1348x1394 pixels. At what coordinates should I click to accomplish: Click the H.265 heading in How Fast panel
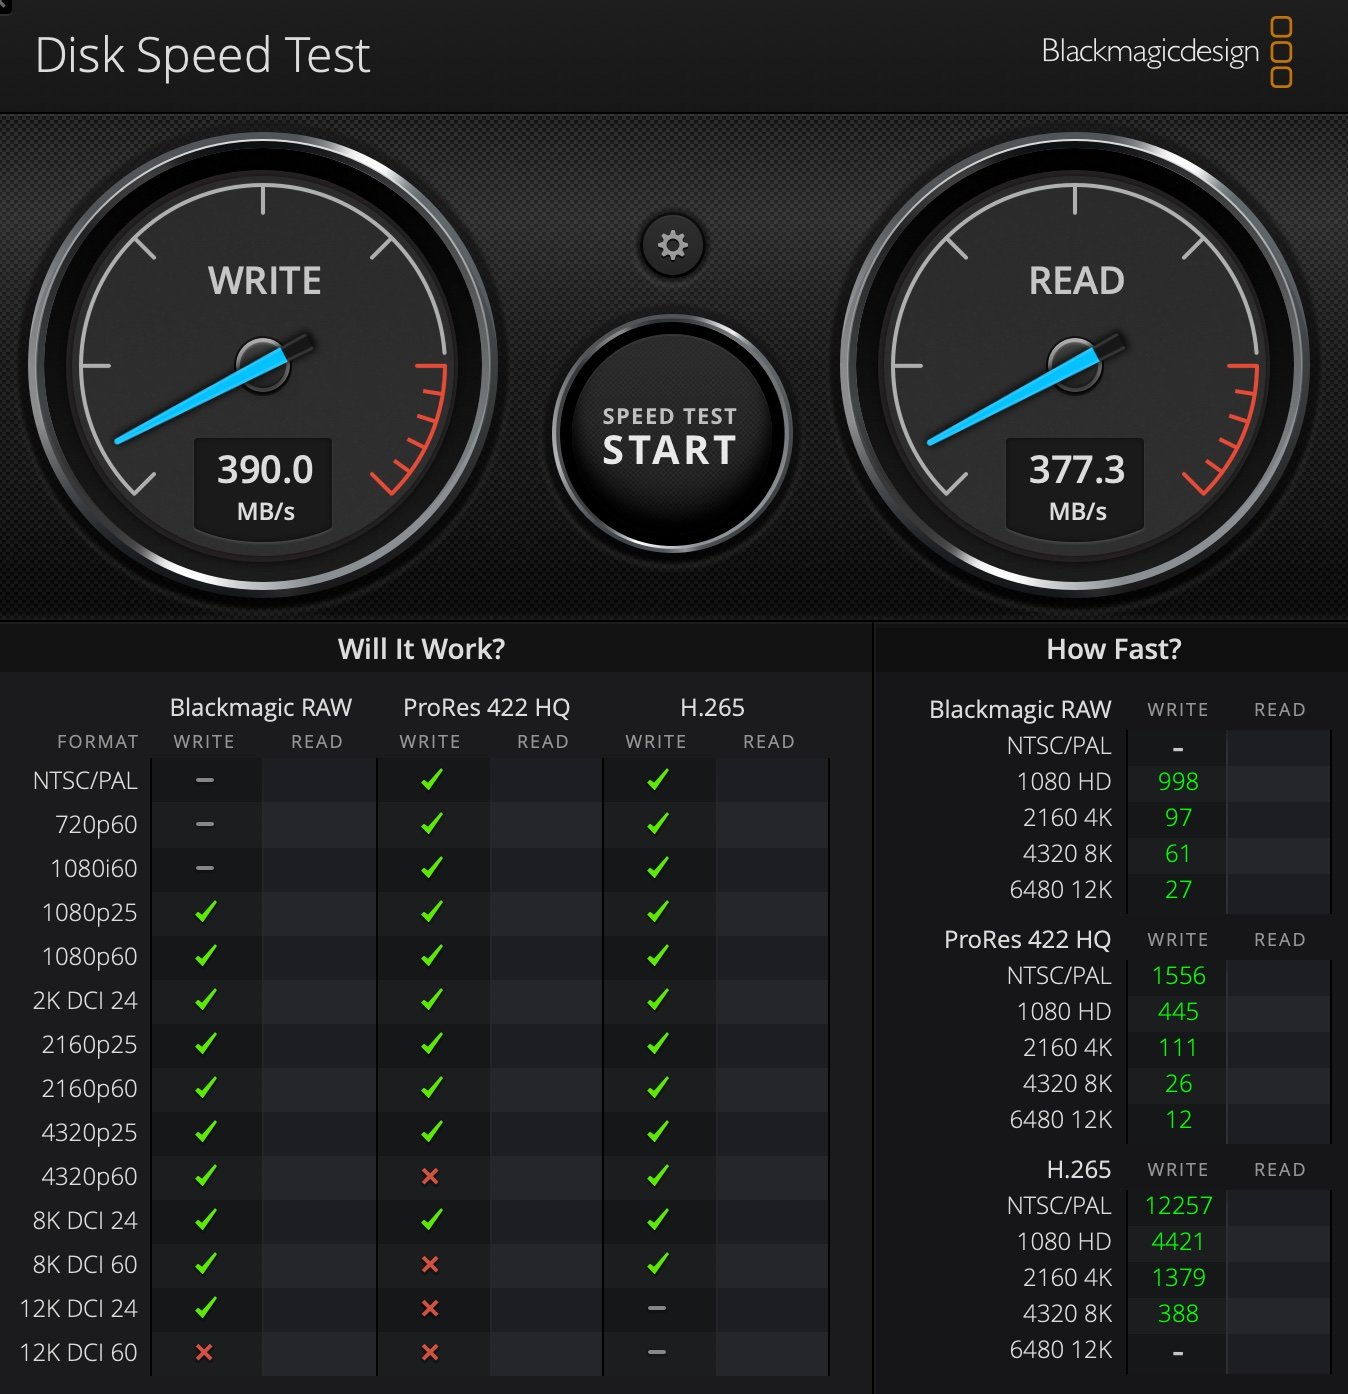click(1078, 1169)
